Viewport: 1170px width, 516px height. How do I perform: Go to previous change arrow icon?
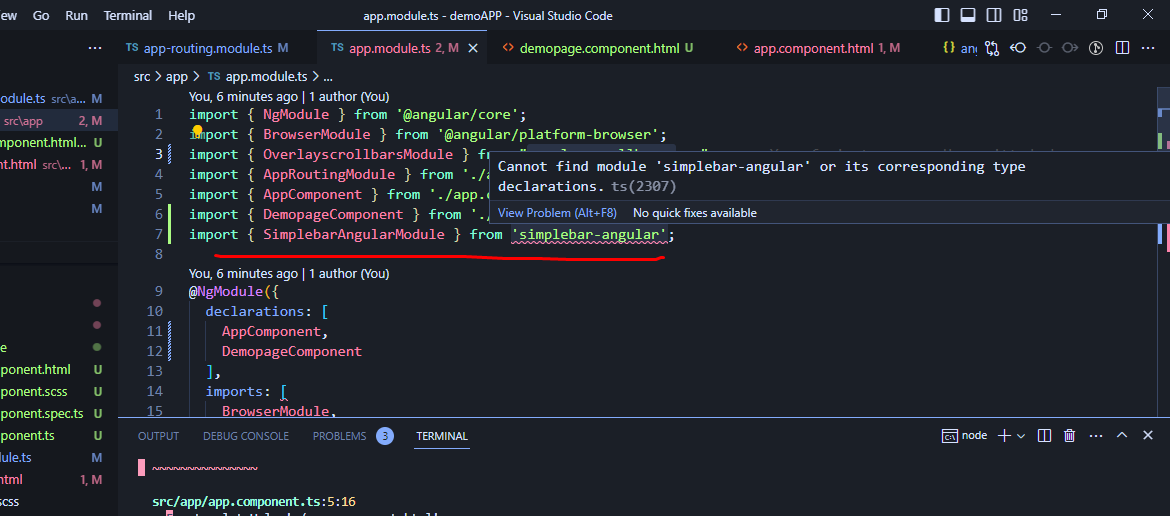click(1018, 48)
